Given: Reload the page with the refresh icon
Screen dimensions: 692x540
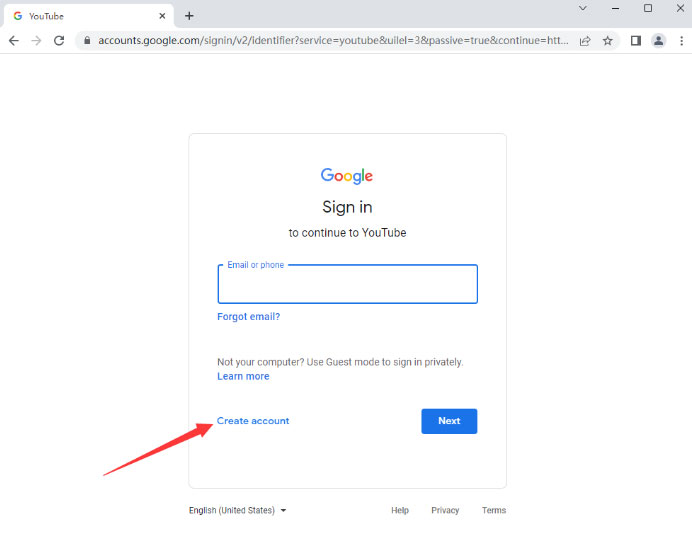Looking at the screenshot, I should [x=59, y=41].
